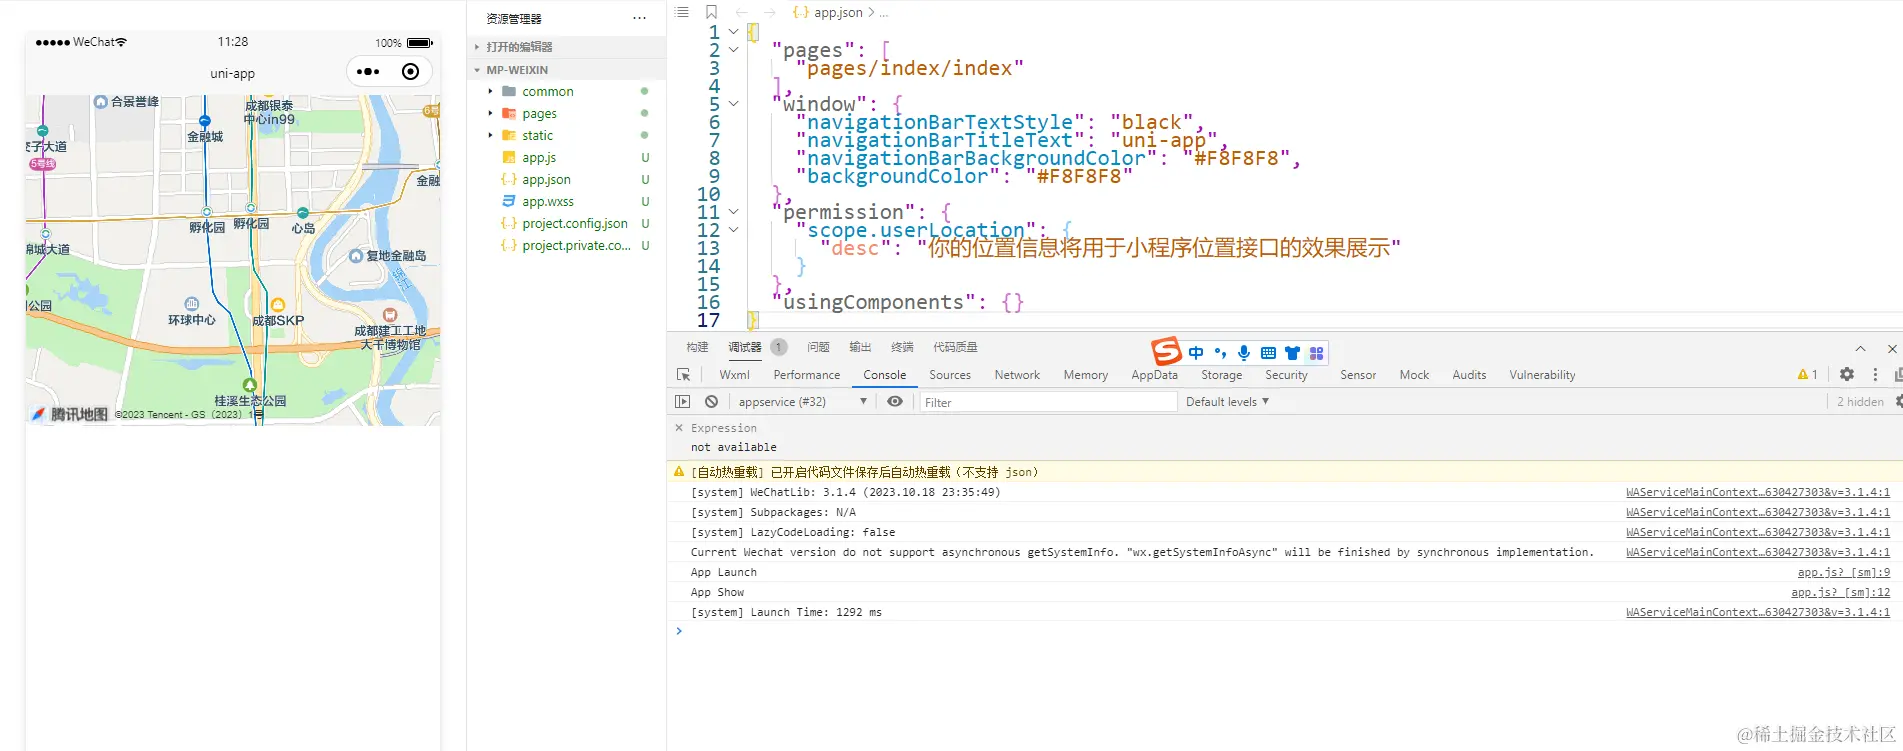Click the editor bookmark icon
The image size is (1903, 751).
[712, 12]
